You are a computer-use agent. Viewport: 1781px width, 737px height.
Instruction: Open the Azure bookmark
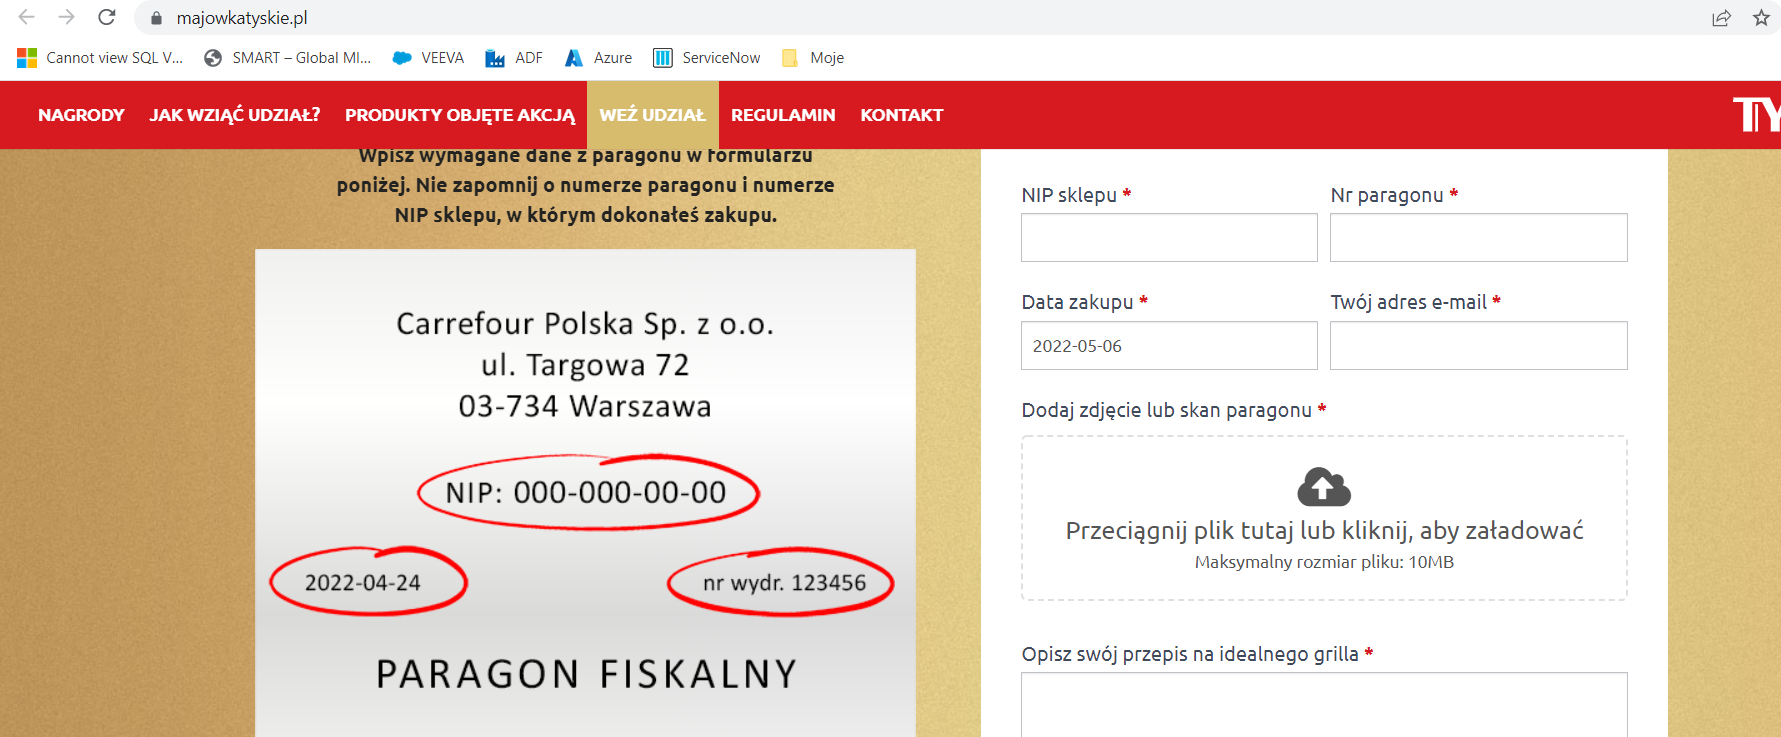[599, 58]
